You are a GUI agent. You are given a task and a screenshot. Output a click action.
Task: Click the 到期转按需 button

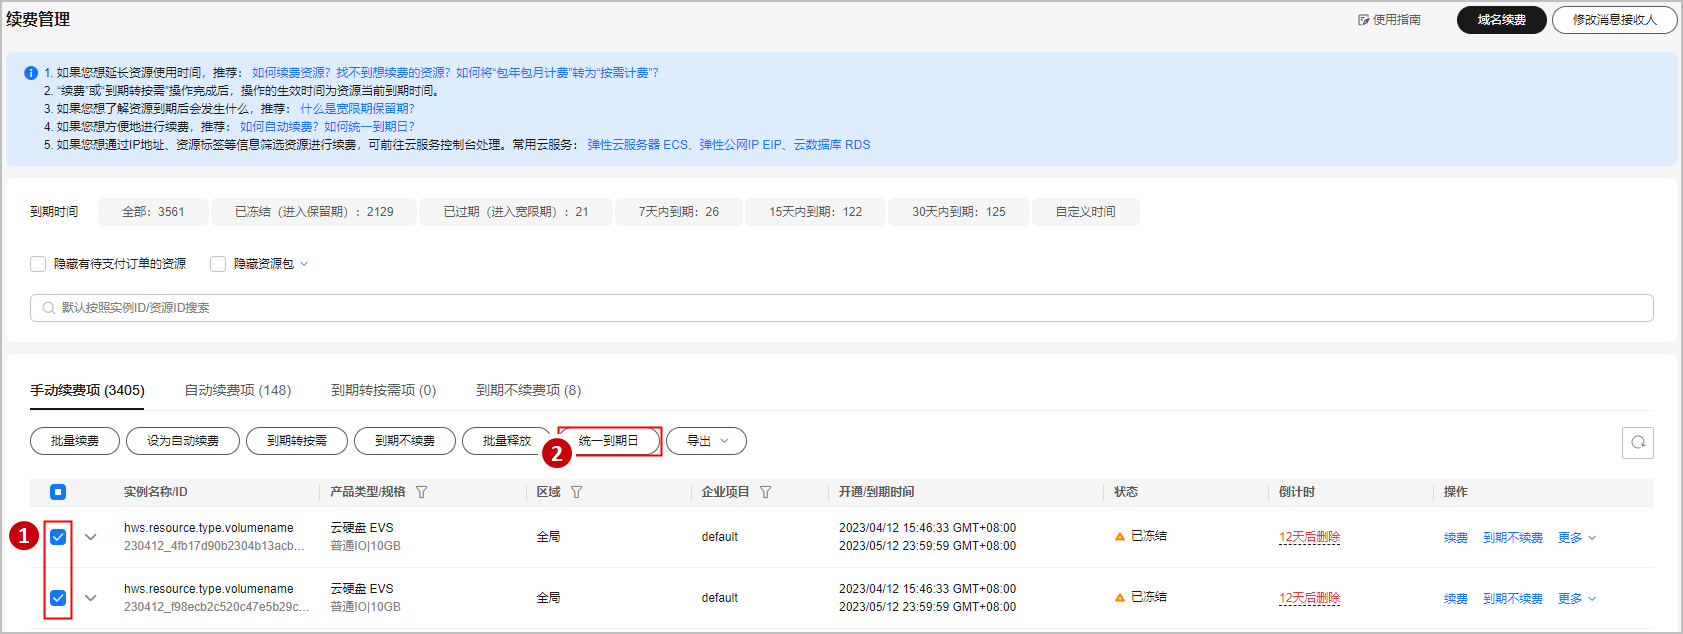point(297,441)
